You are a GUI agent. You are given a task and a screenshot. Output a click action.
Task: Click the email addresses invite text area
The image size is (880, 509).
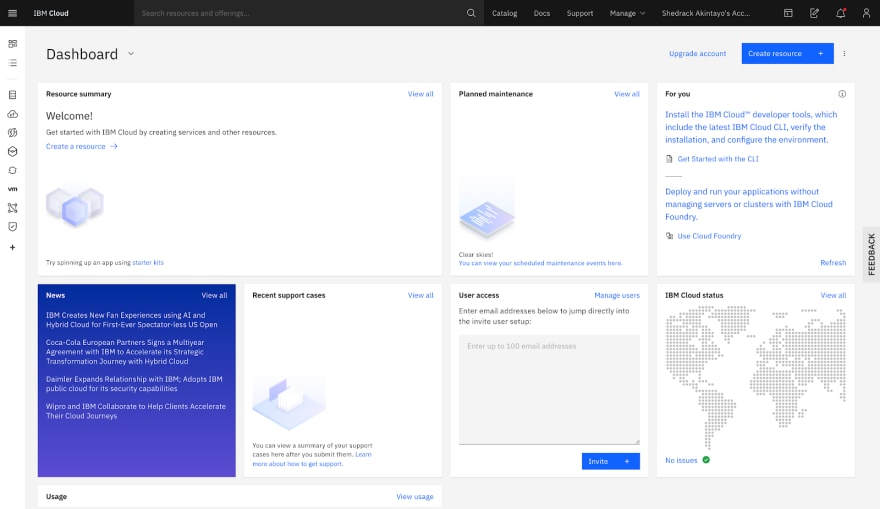point(549,389)
